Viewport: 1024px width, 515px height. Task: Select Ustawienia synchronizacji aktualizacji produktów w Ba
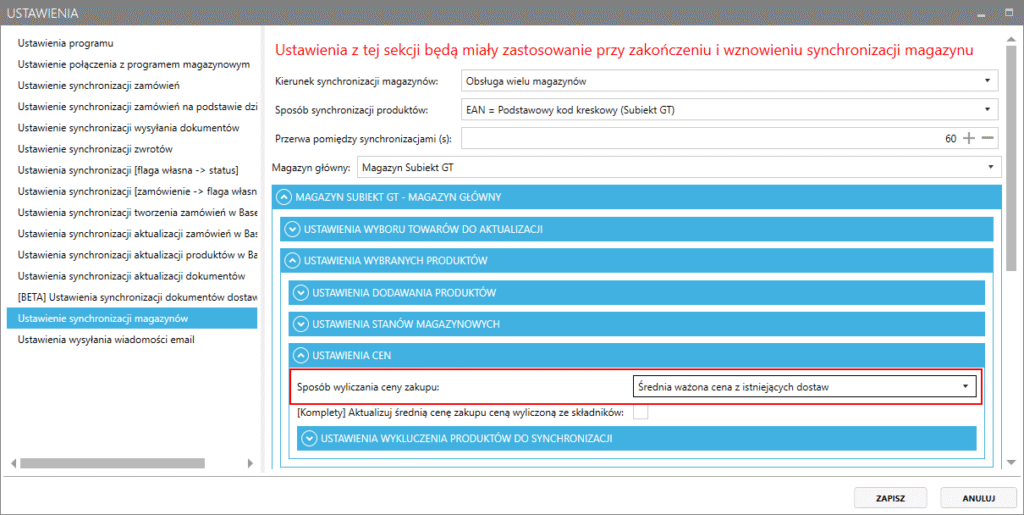(x=137, y=255)
